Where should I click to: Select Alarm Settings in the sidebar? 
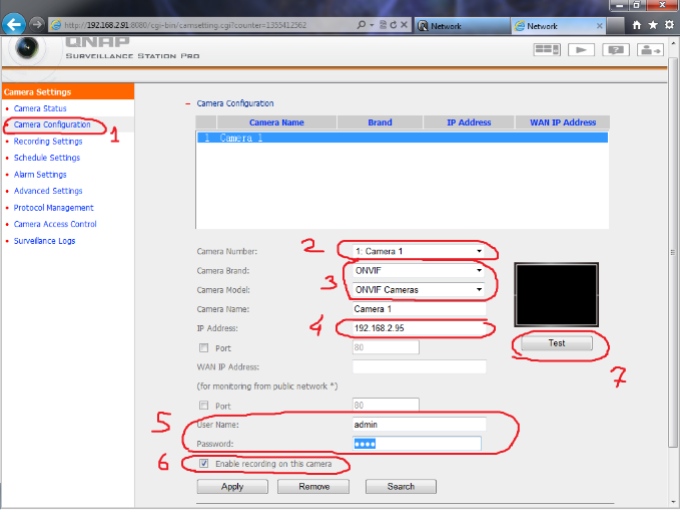click(x=40, y=174)
